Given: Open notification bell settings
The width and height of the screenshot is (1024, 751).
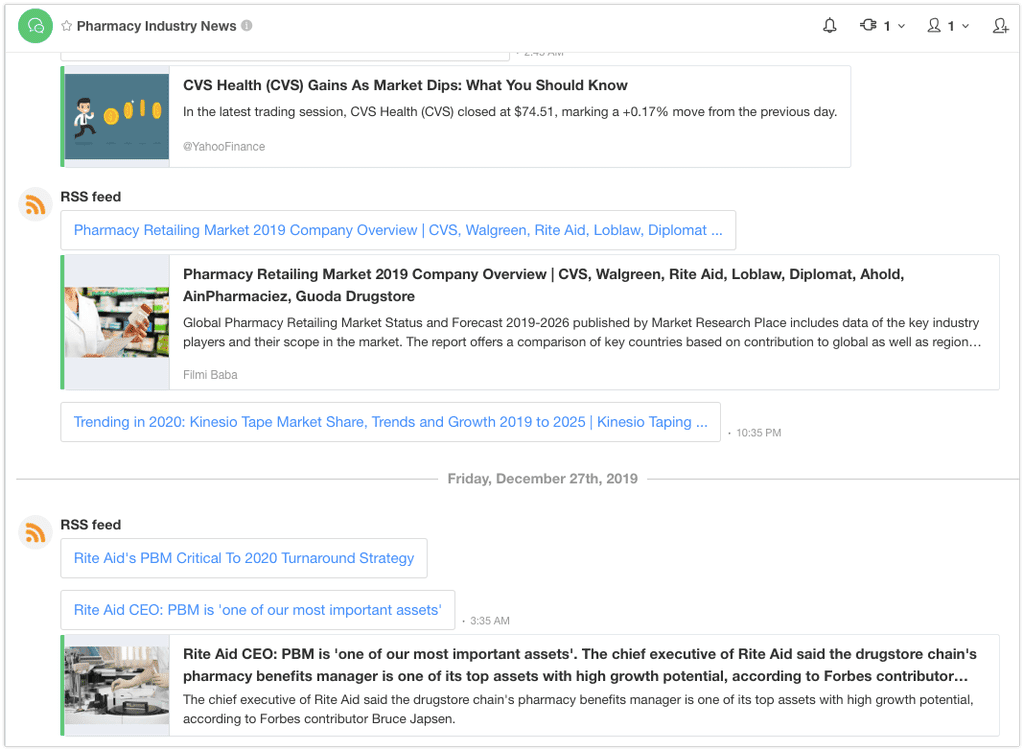Looking at the screenshot, I should 829,25.
